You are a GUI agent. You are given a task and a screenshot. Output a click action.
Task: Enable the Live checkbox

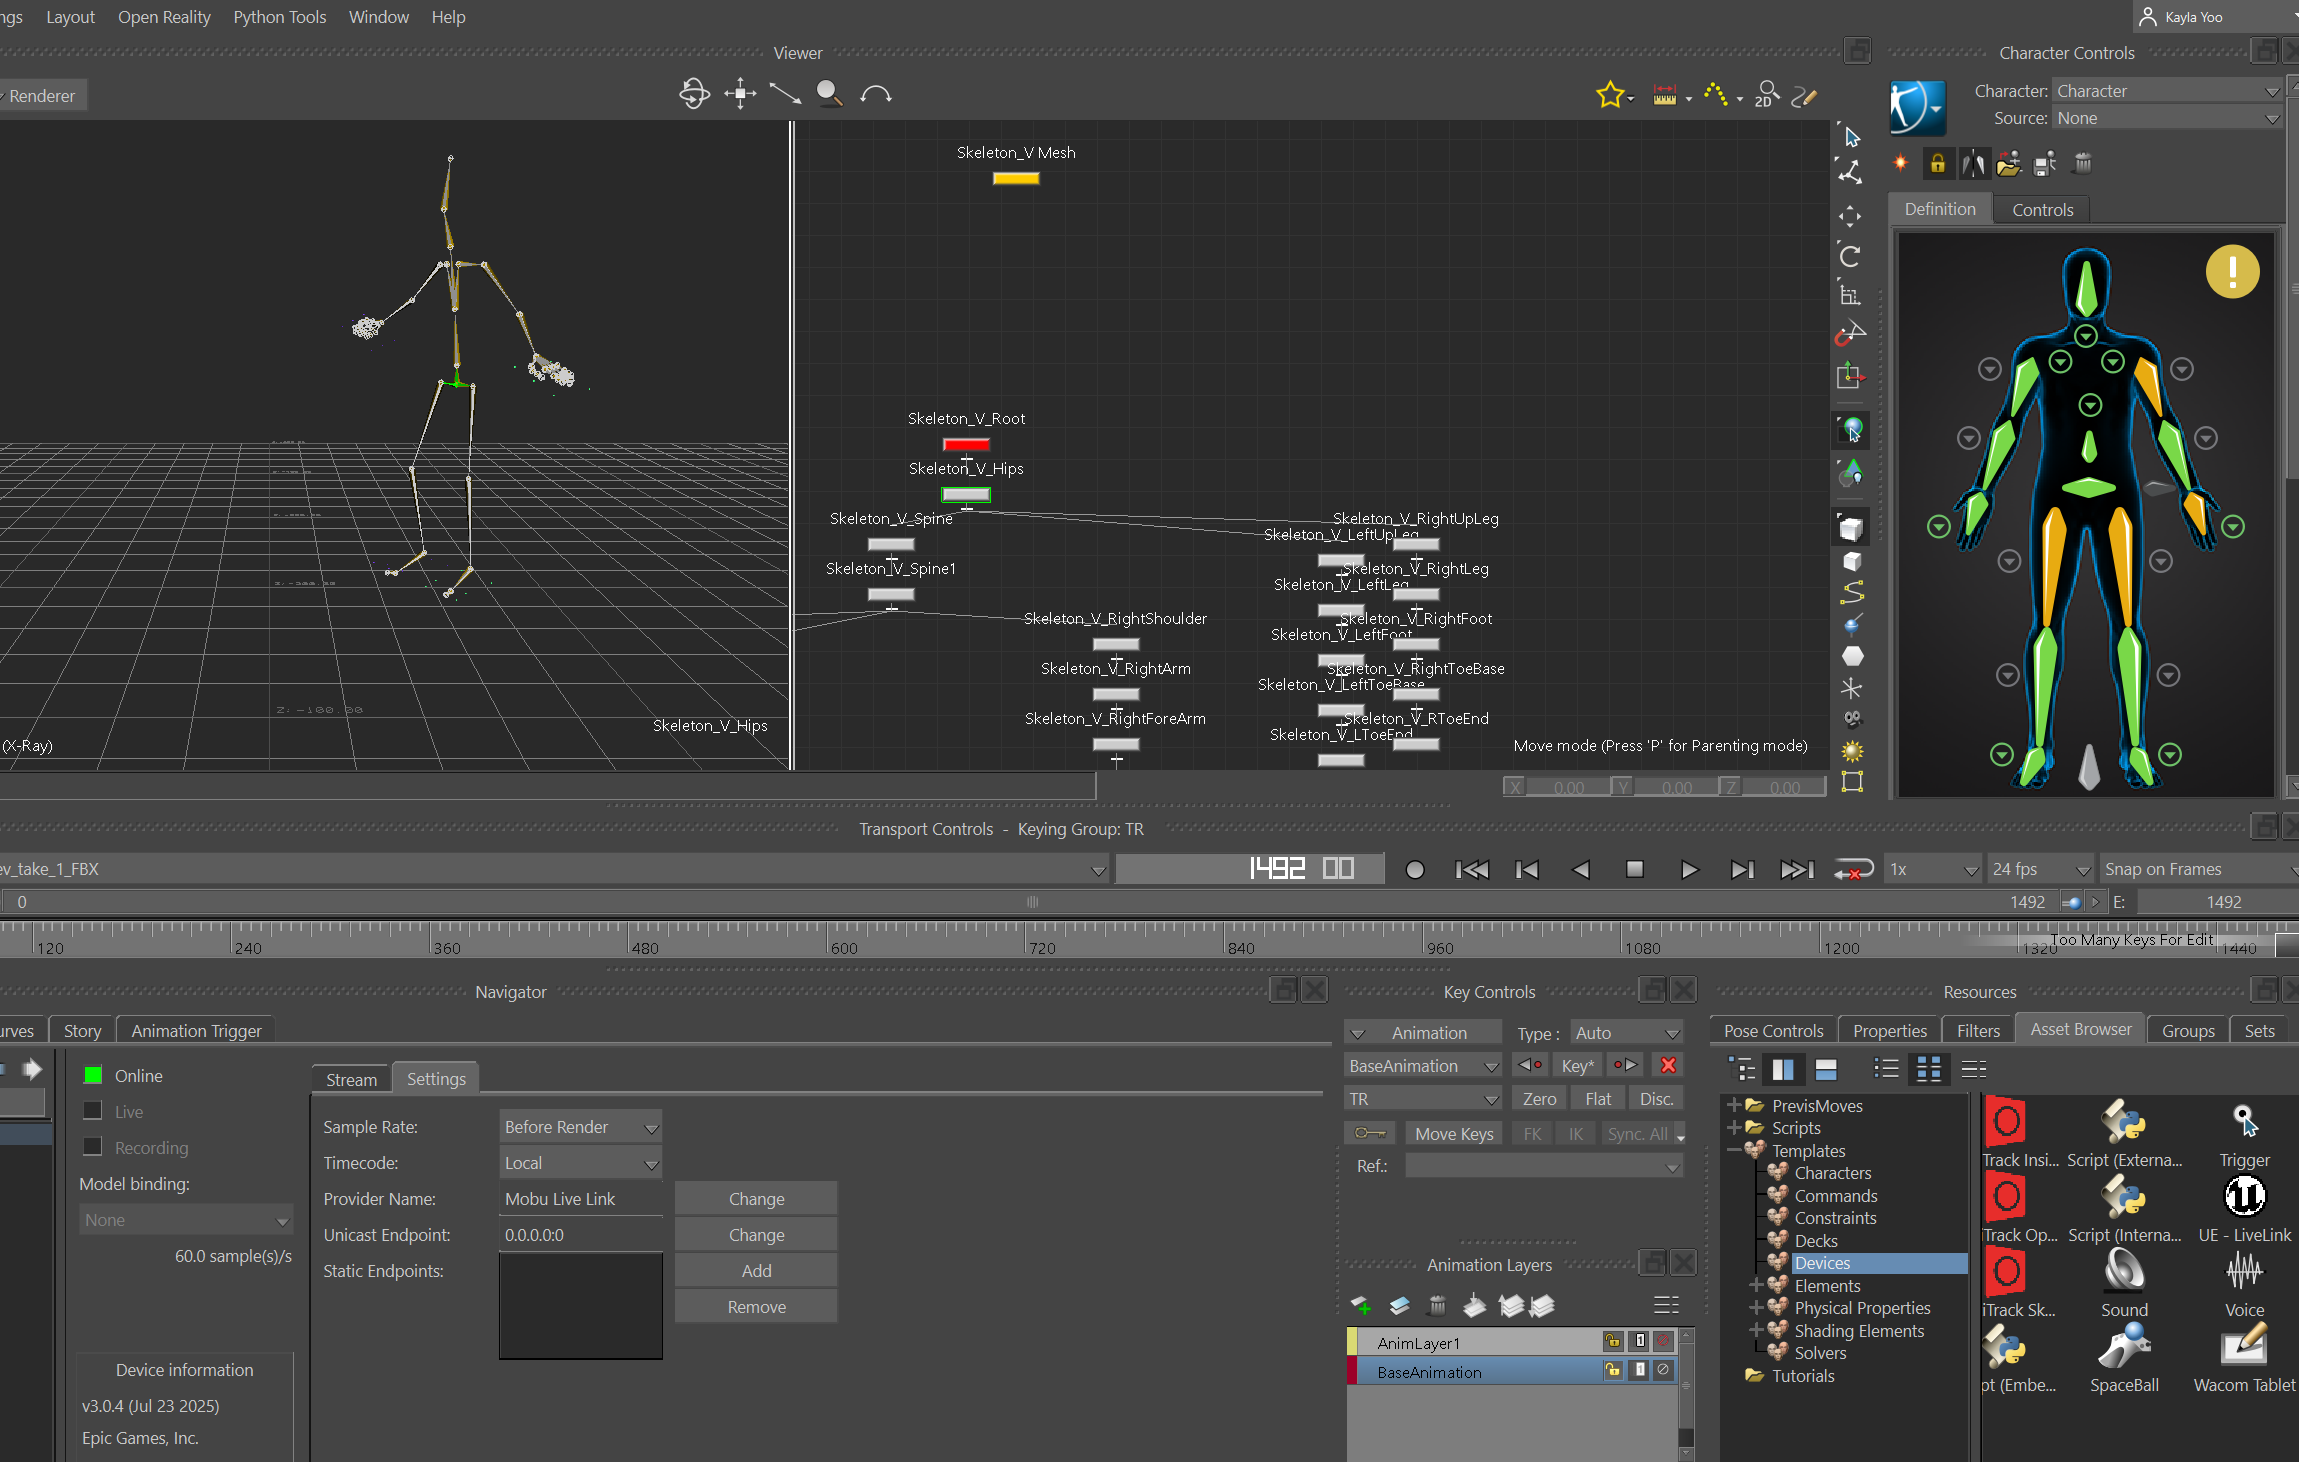93,1111
